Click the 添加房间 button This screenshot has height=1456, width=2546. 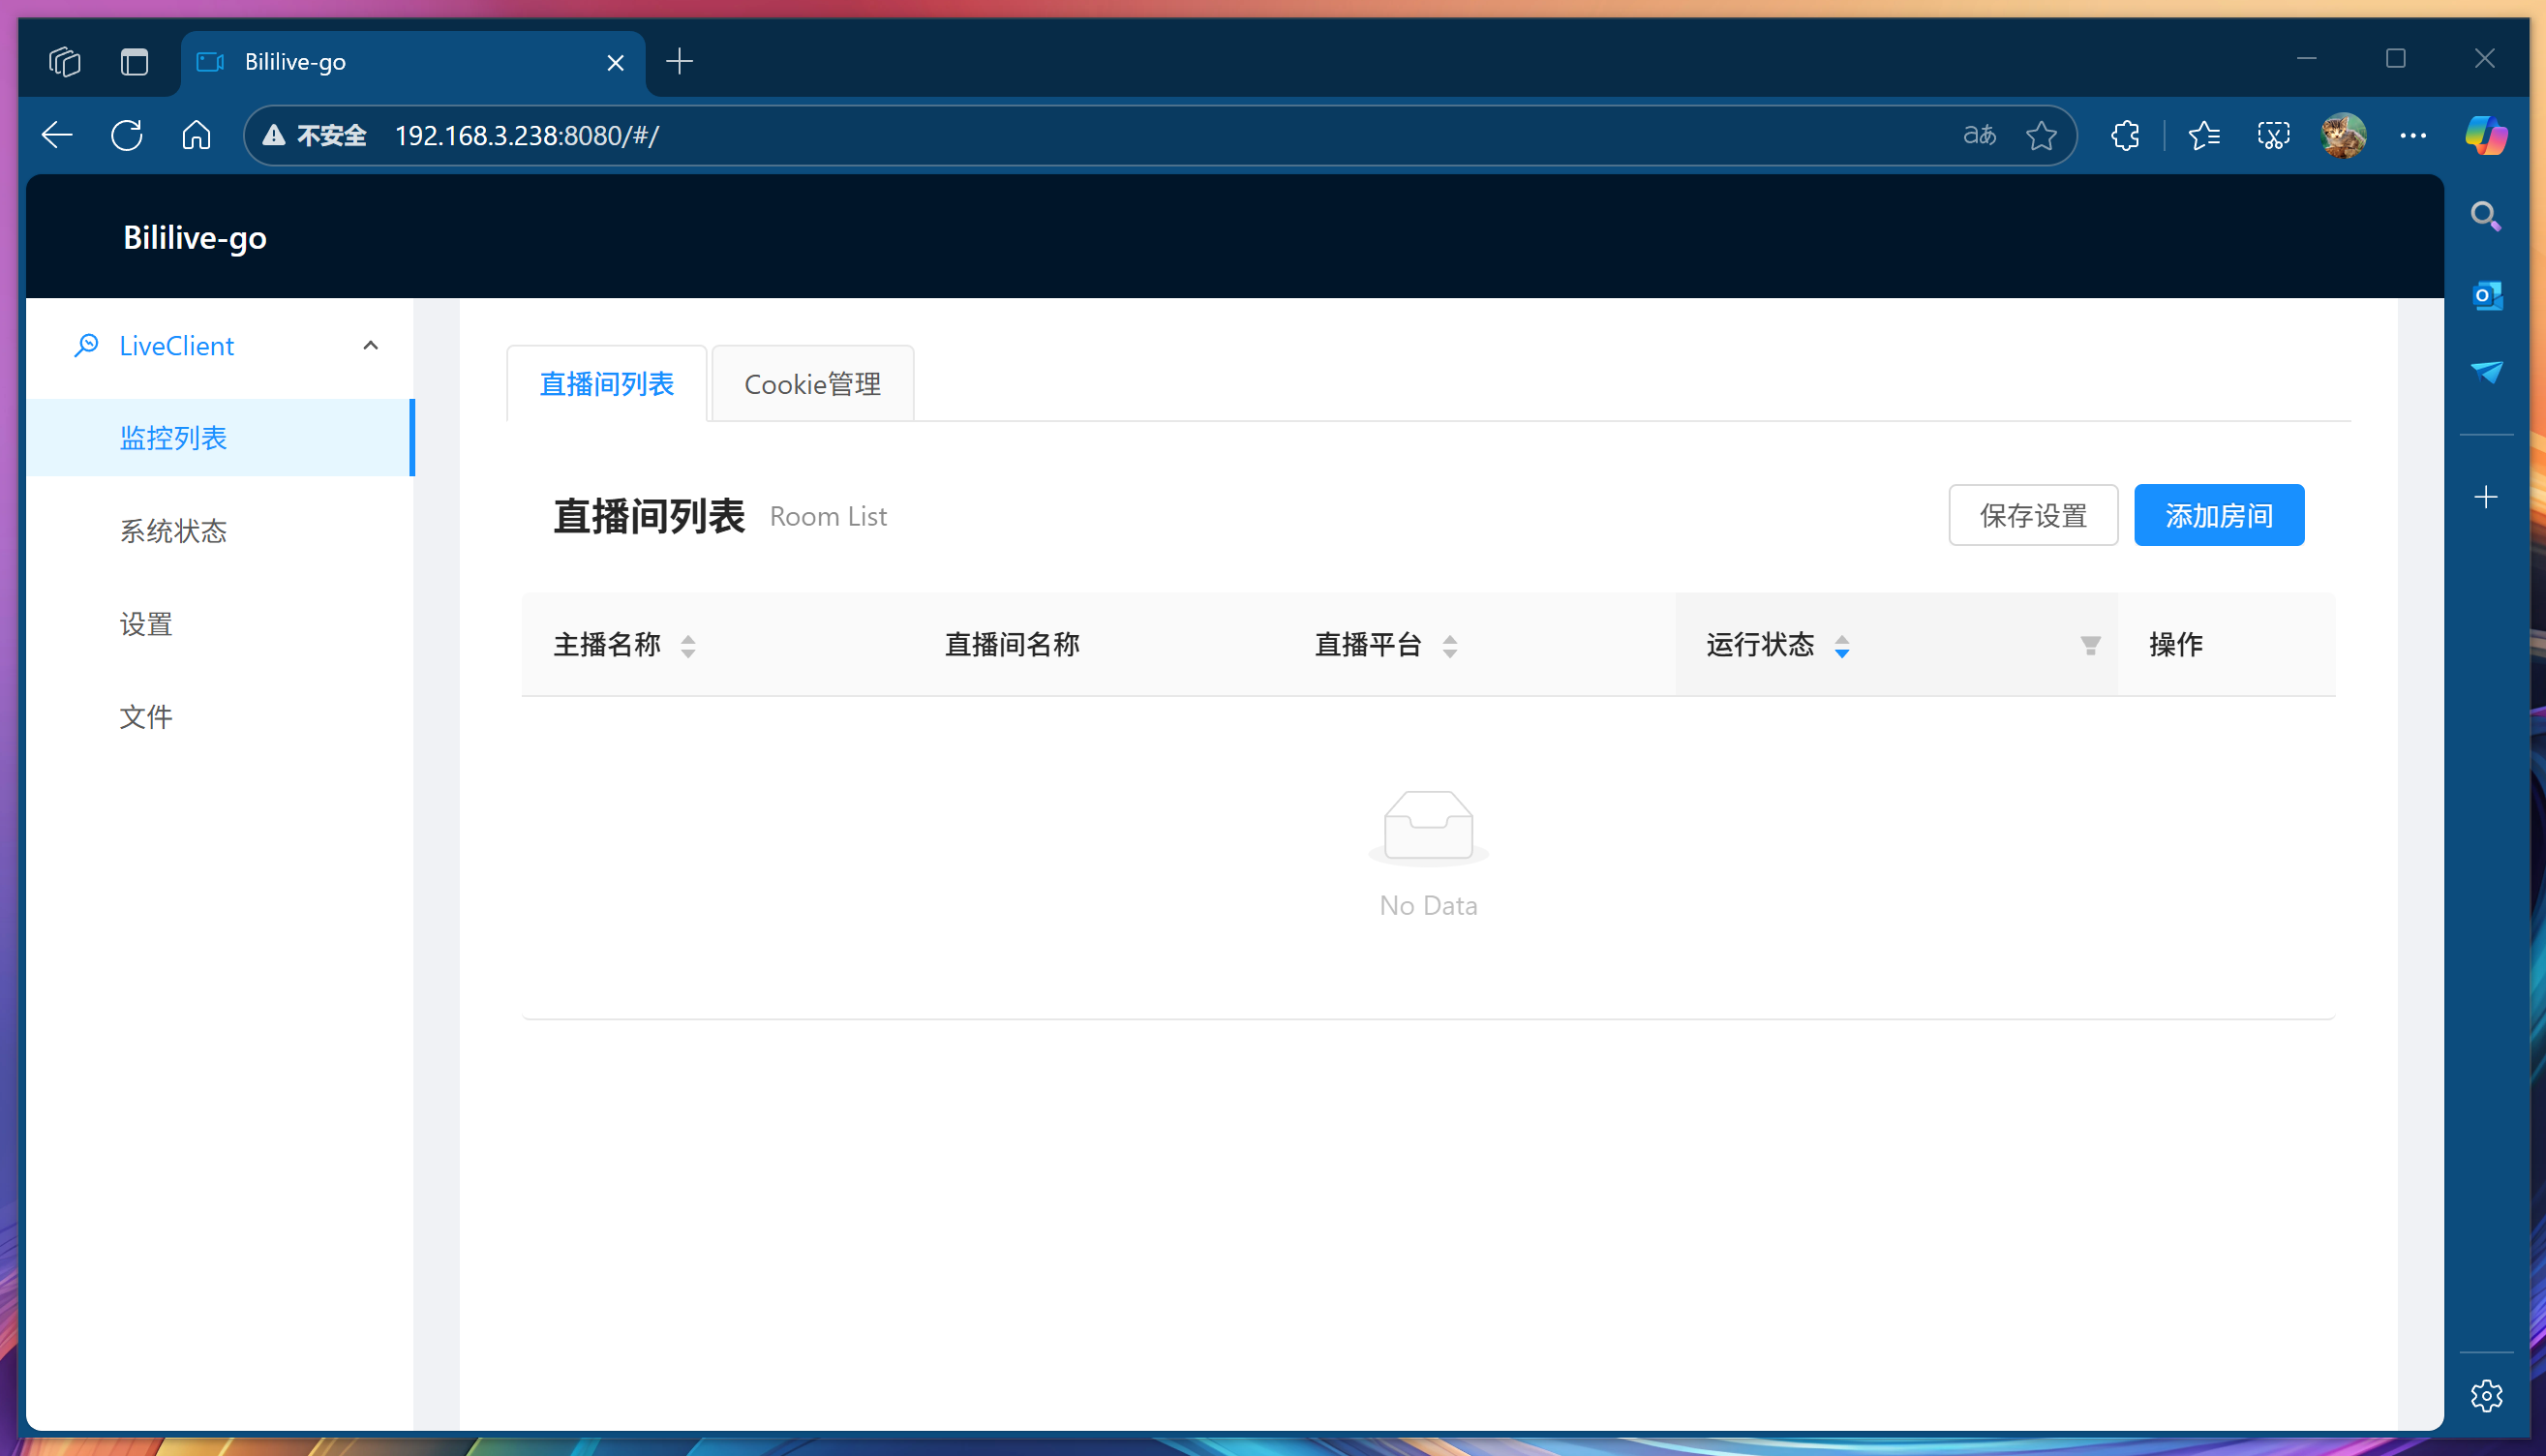tap(2219, 515)
